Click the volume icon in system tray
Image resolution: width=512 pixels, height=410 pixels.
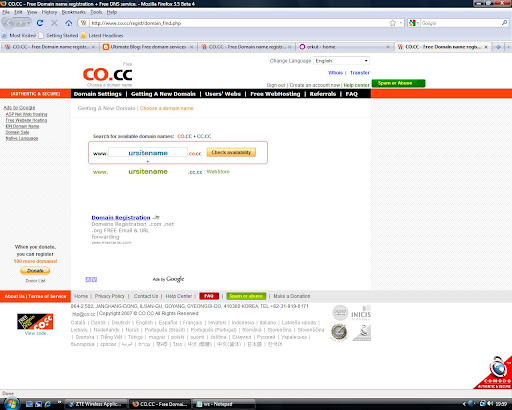click(490, 404)
